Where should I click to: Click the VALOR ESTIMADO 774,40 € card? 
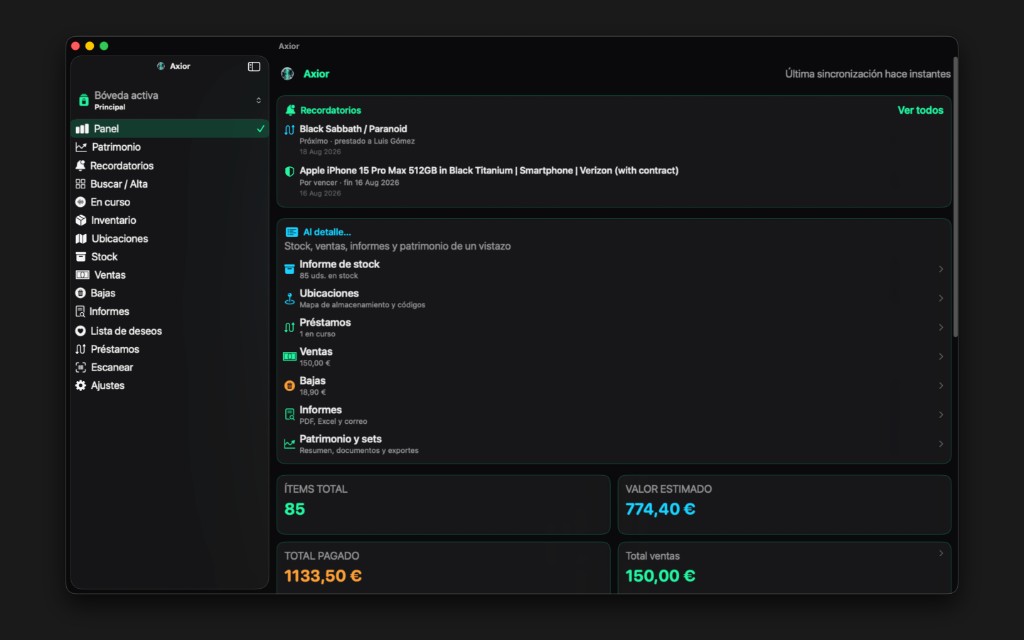(784, 505)
